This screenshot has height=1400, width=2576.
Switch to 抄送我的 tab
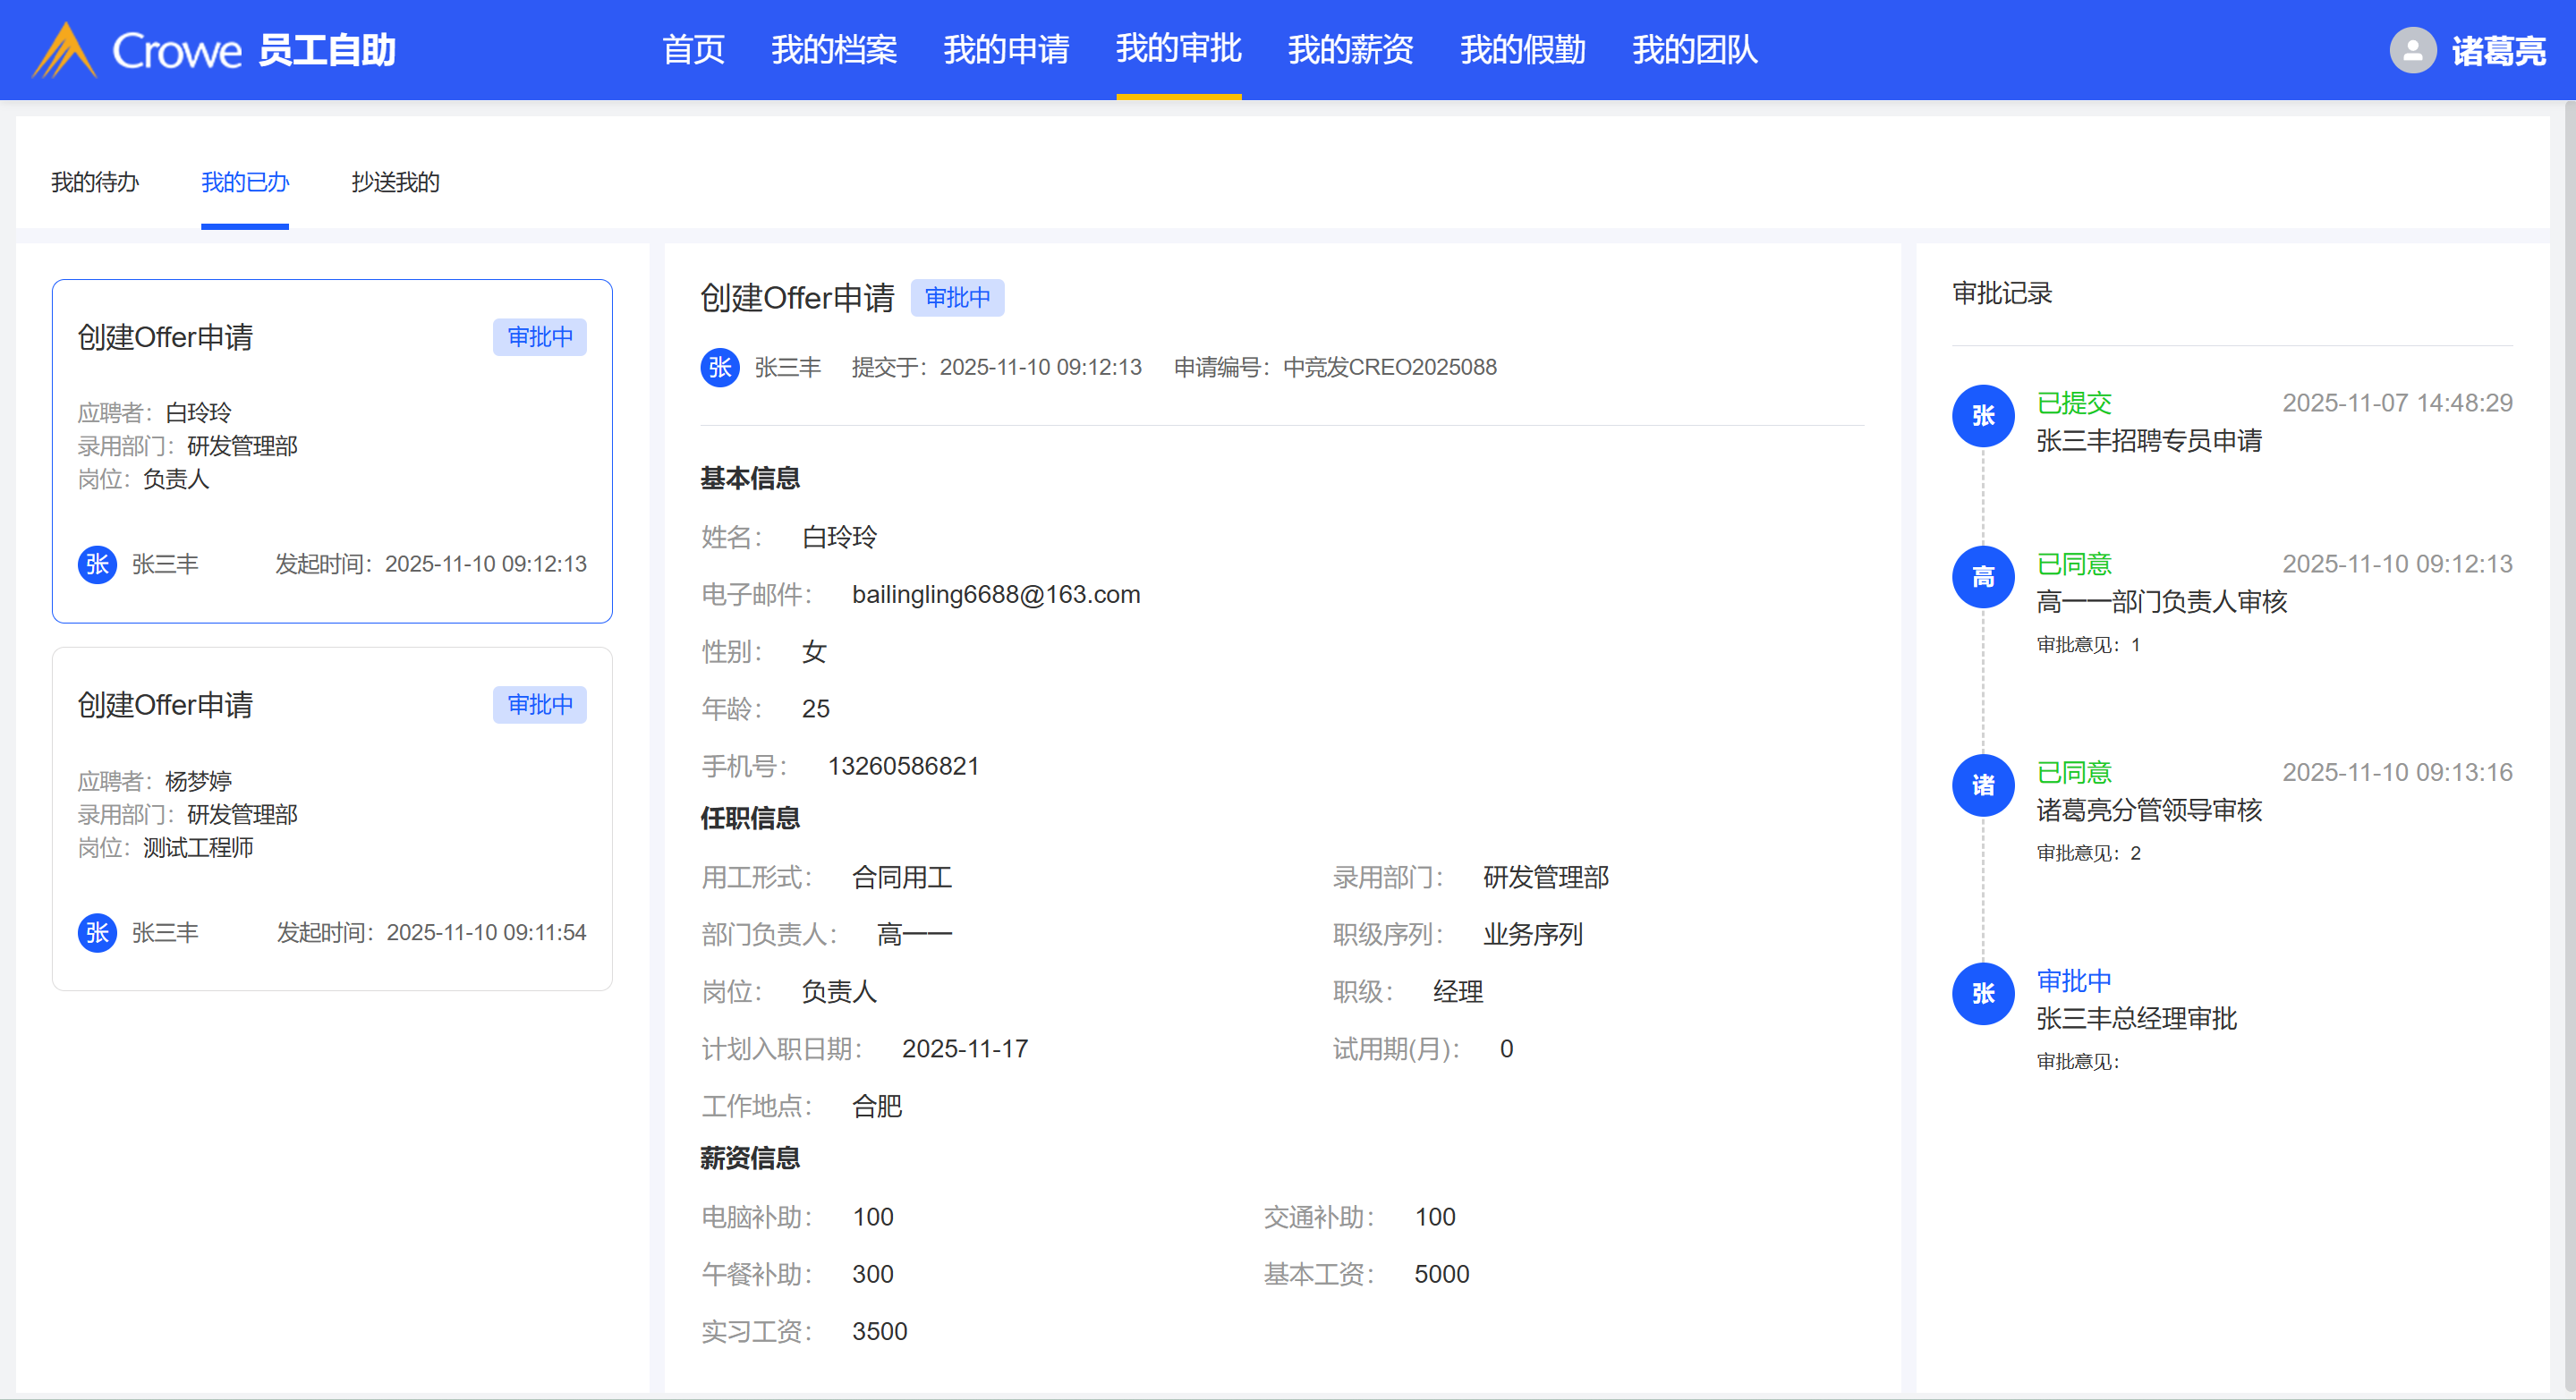tap(395, 182)
